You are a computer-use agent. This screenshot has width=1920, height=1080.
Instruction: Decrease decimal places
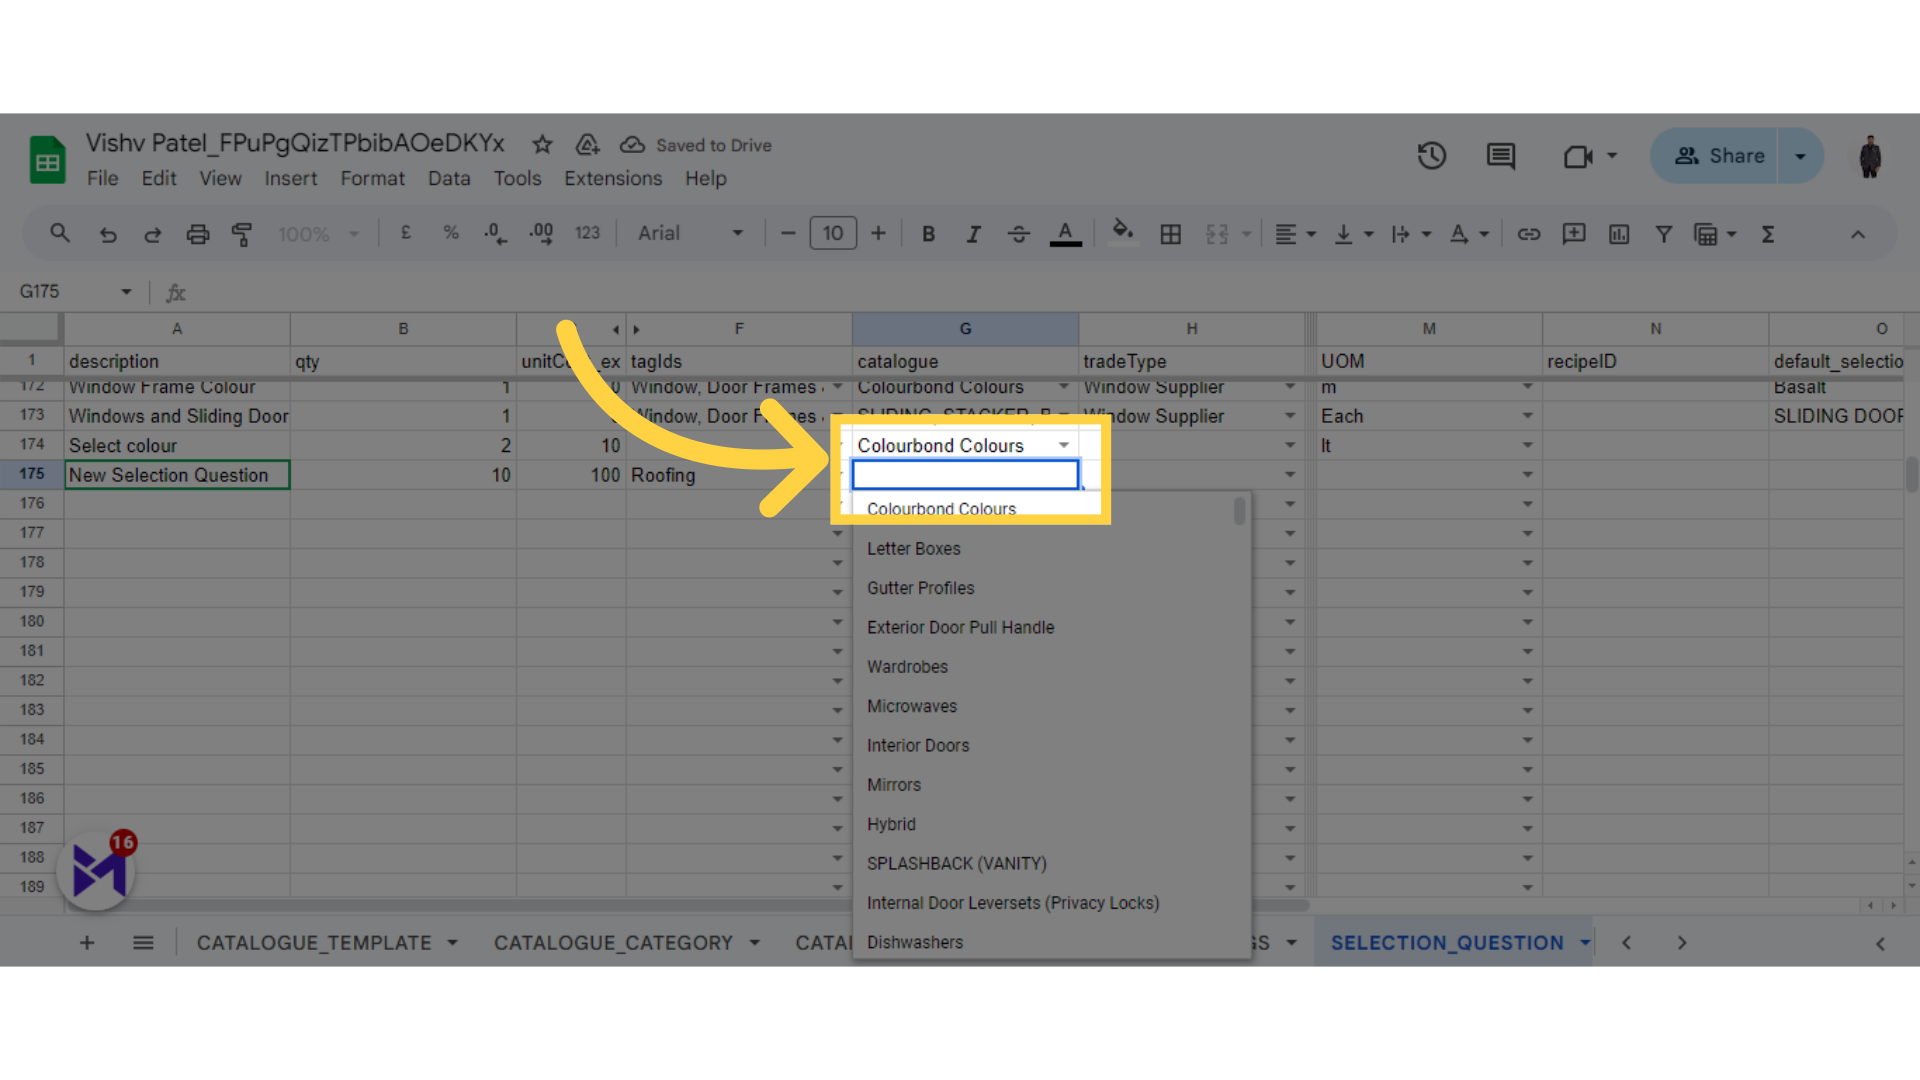[x=495, y=234]
